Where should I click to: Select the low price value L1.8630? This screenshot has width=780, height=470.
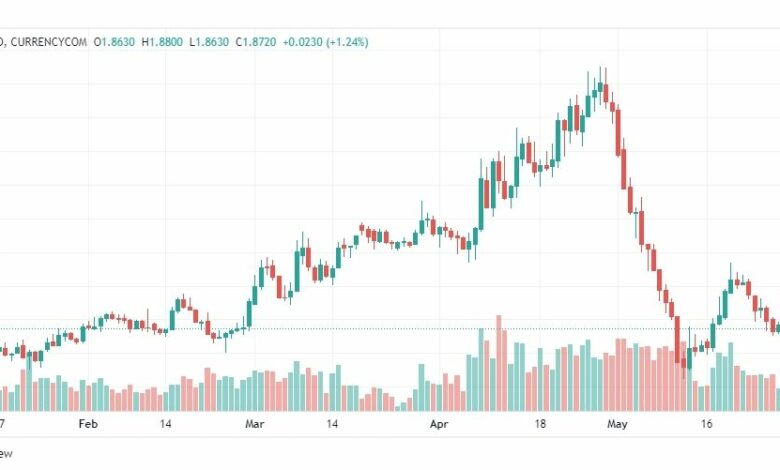coord(209,42)
